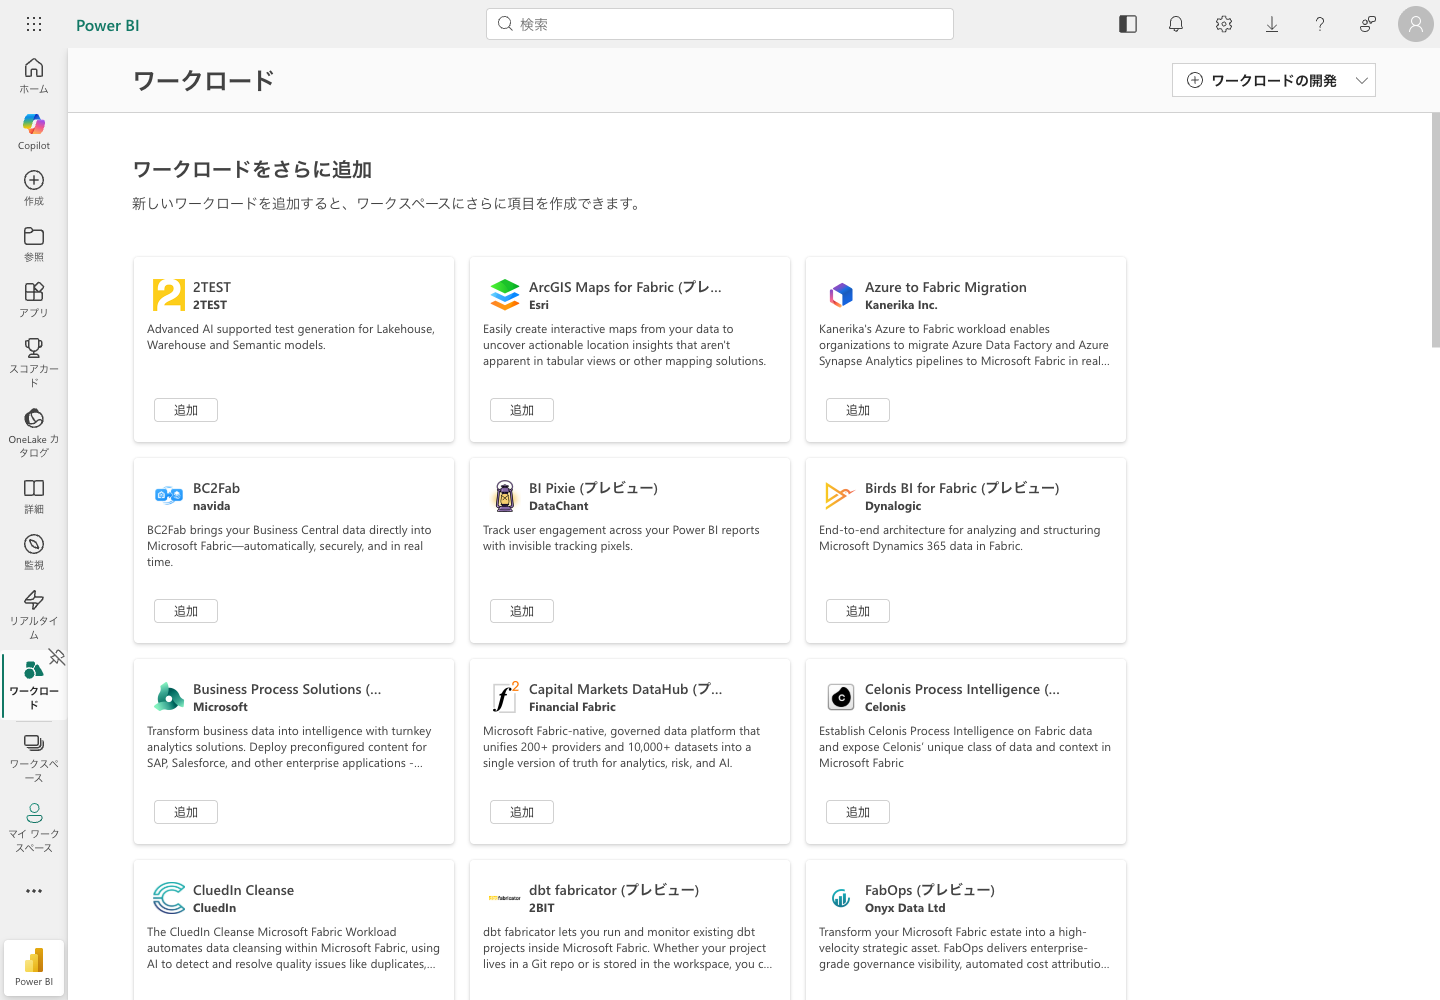Add the 2TEST workload with 追加
The image size is (1440, 1000).
coord(186,410)
